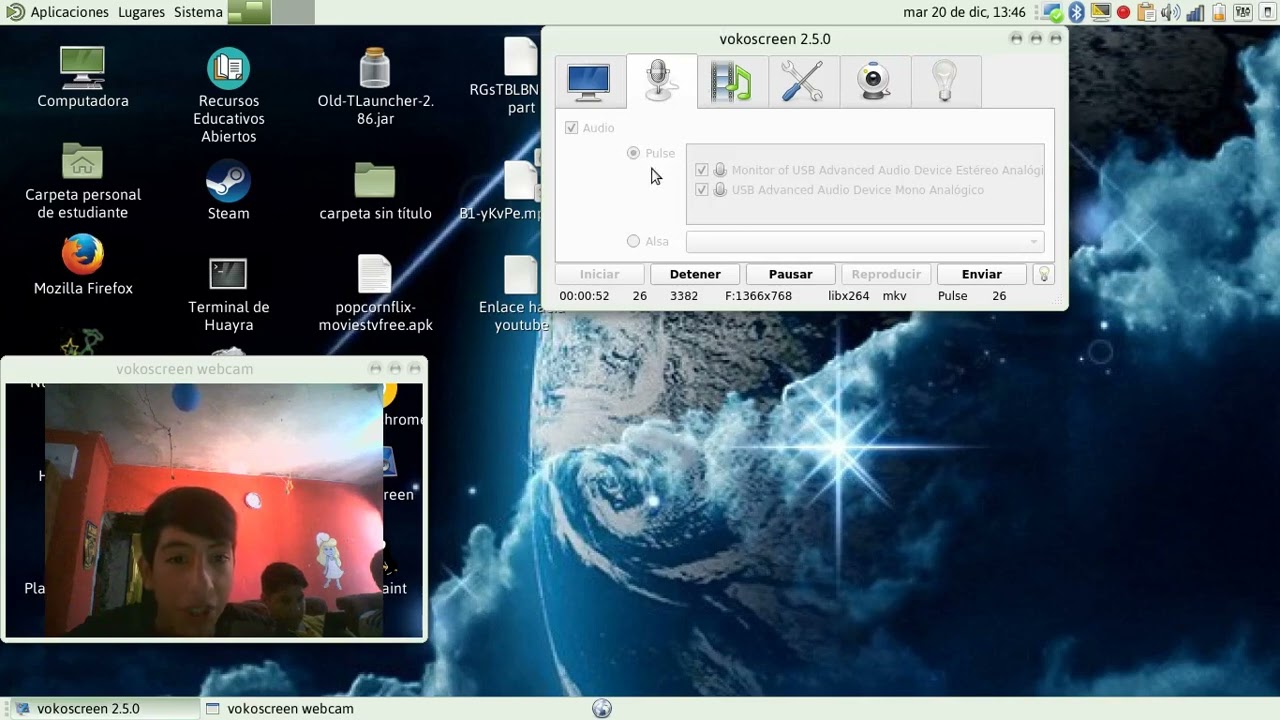The width and height of the screenshot is (1280, 720).
Task: Click the red recording indicator tray icon
Action: (1123, 12)
